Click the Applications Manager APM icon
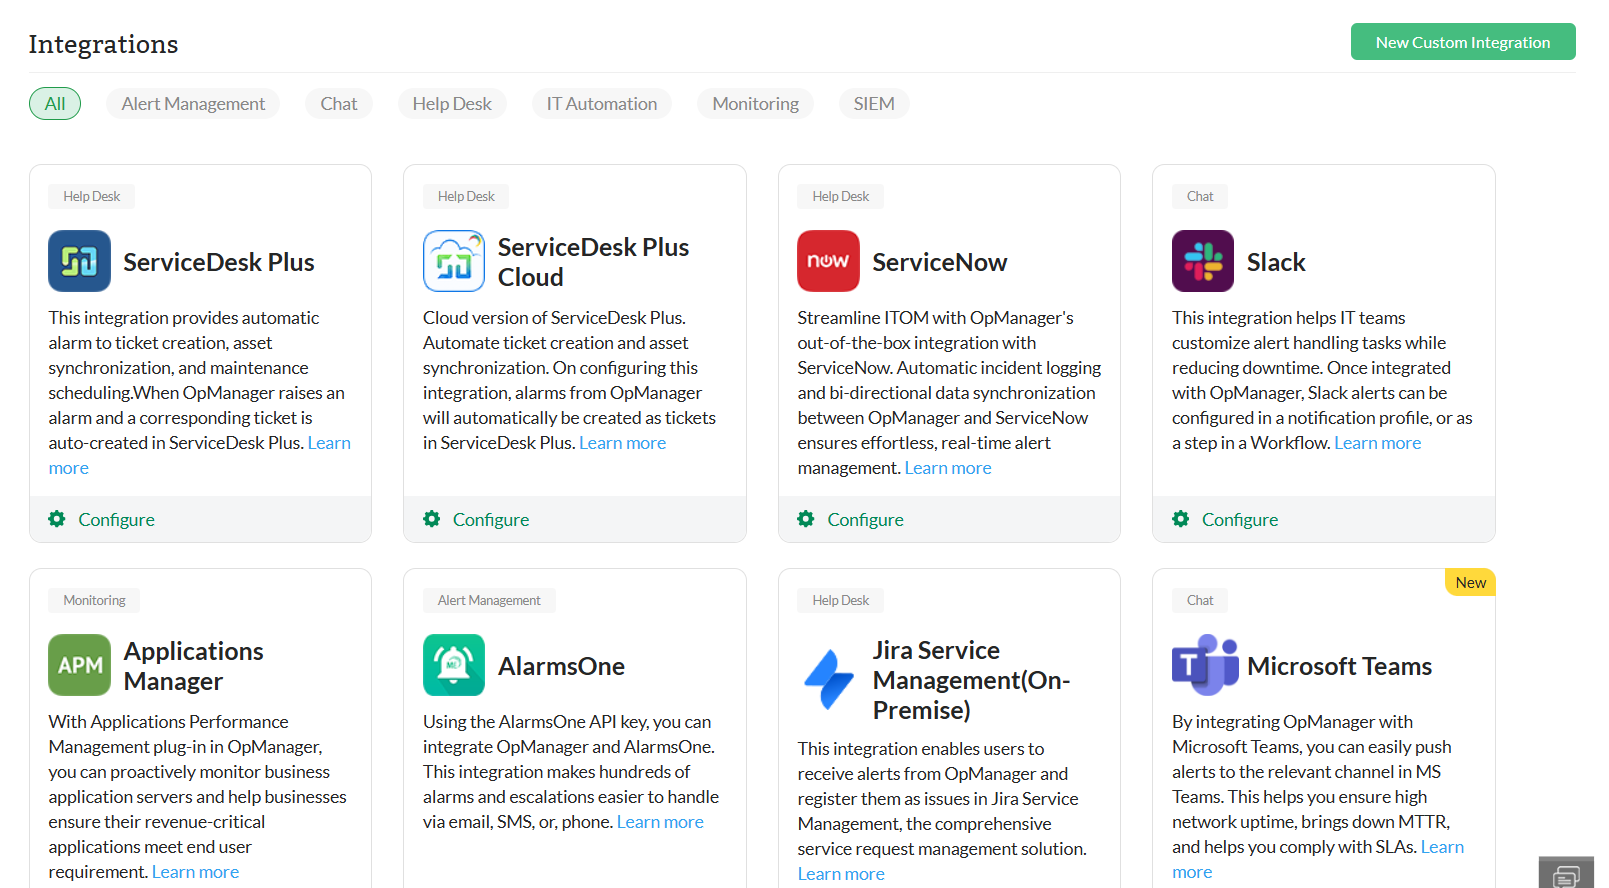The height and width of the screenshot is (888, 1609). 79,665
